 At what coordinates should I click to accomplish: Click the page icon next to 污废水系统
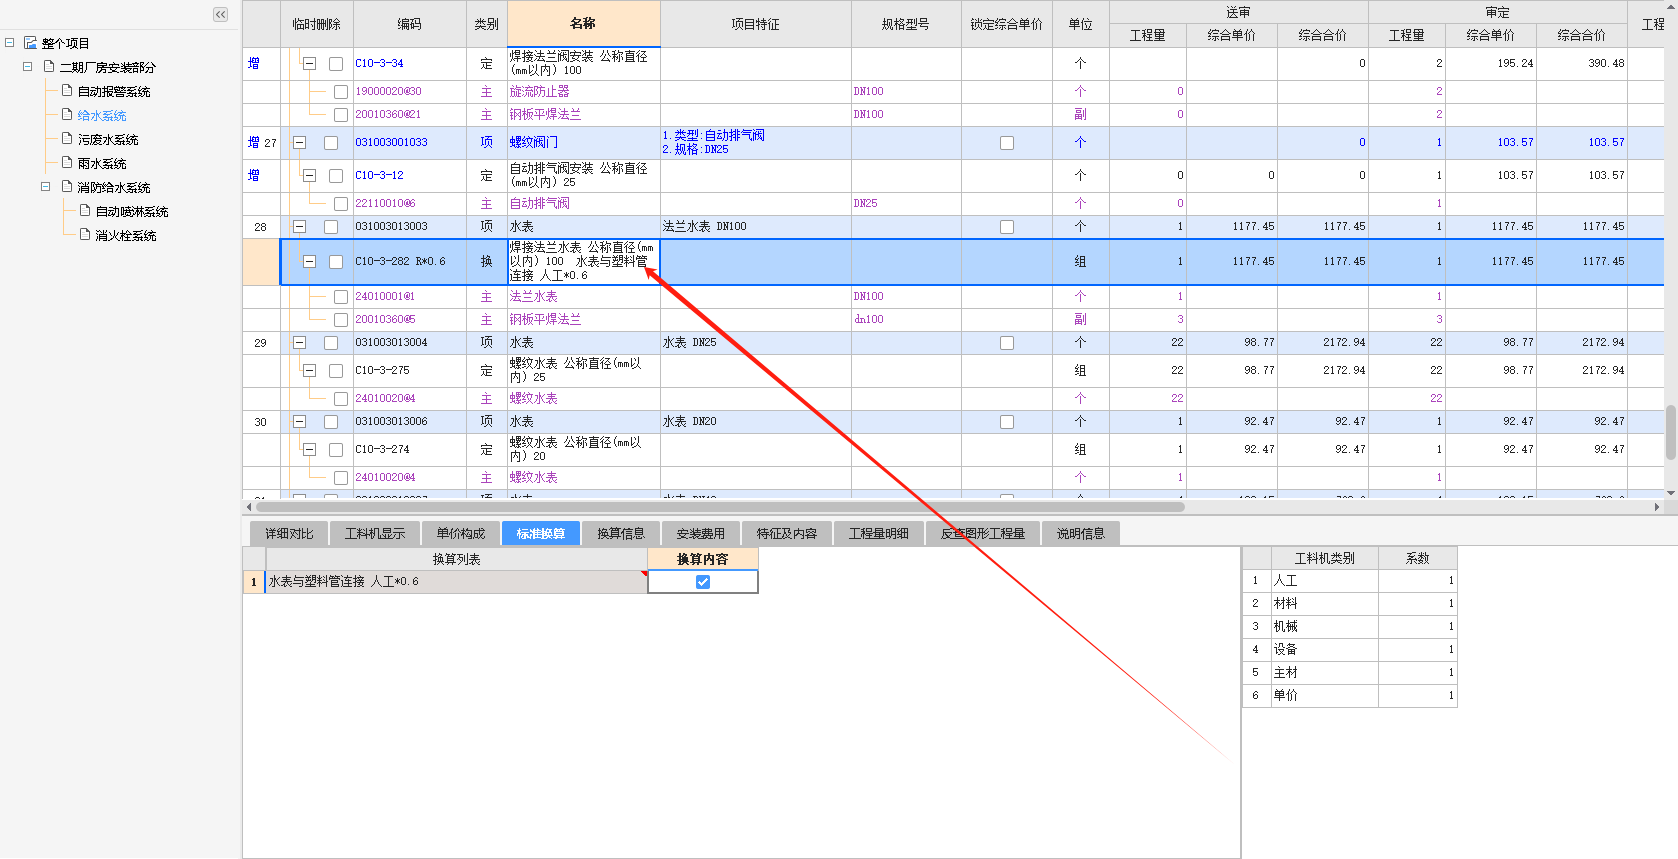tap(67, 139)
